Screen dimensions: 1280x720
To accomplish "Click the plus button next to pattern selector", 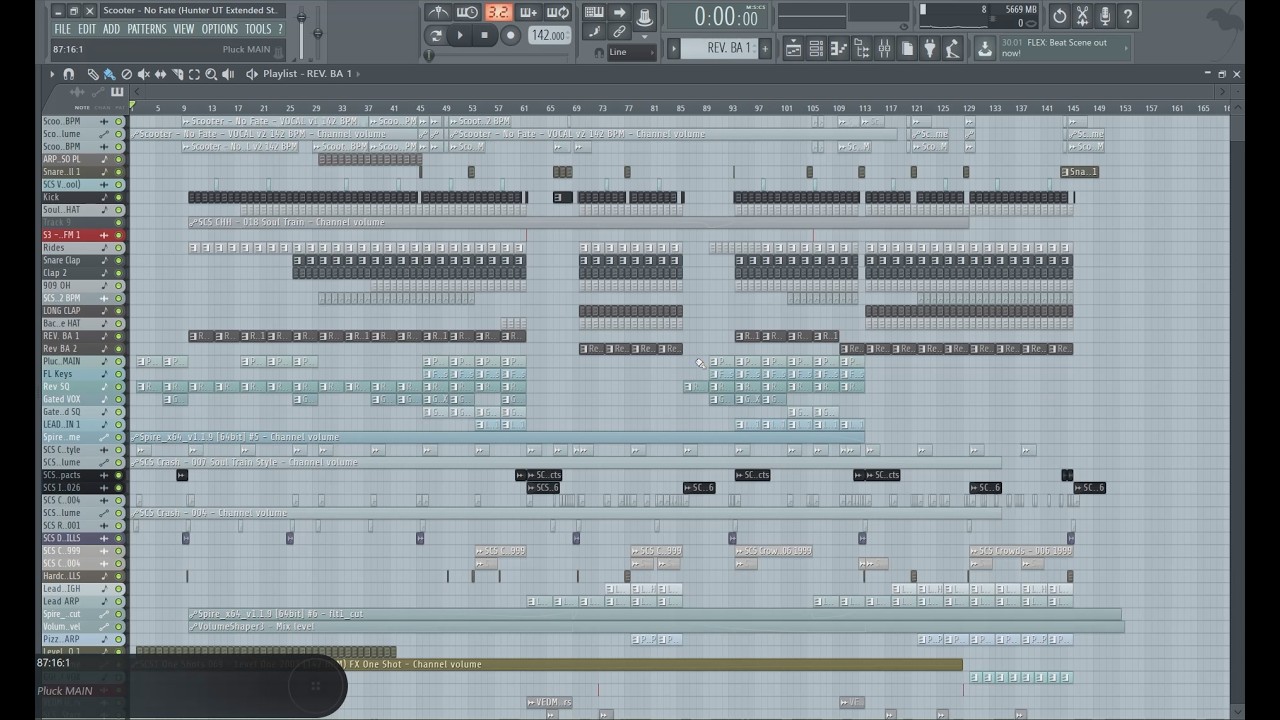I will (x=765, y=48).
